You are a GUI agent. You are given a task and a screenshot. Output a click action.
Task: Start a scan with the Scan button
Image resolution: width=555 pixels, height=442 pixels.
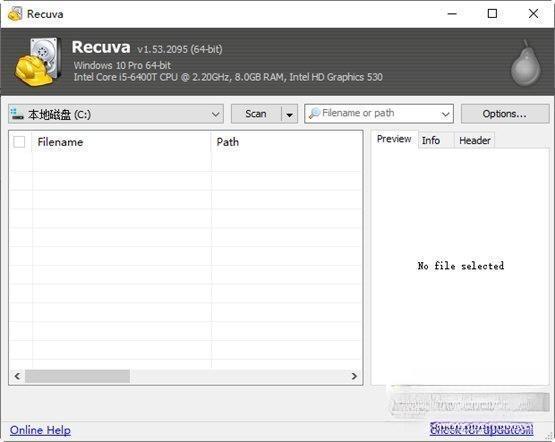coord(256,114)
